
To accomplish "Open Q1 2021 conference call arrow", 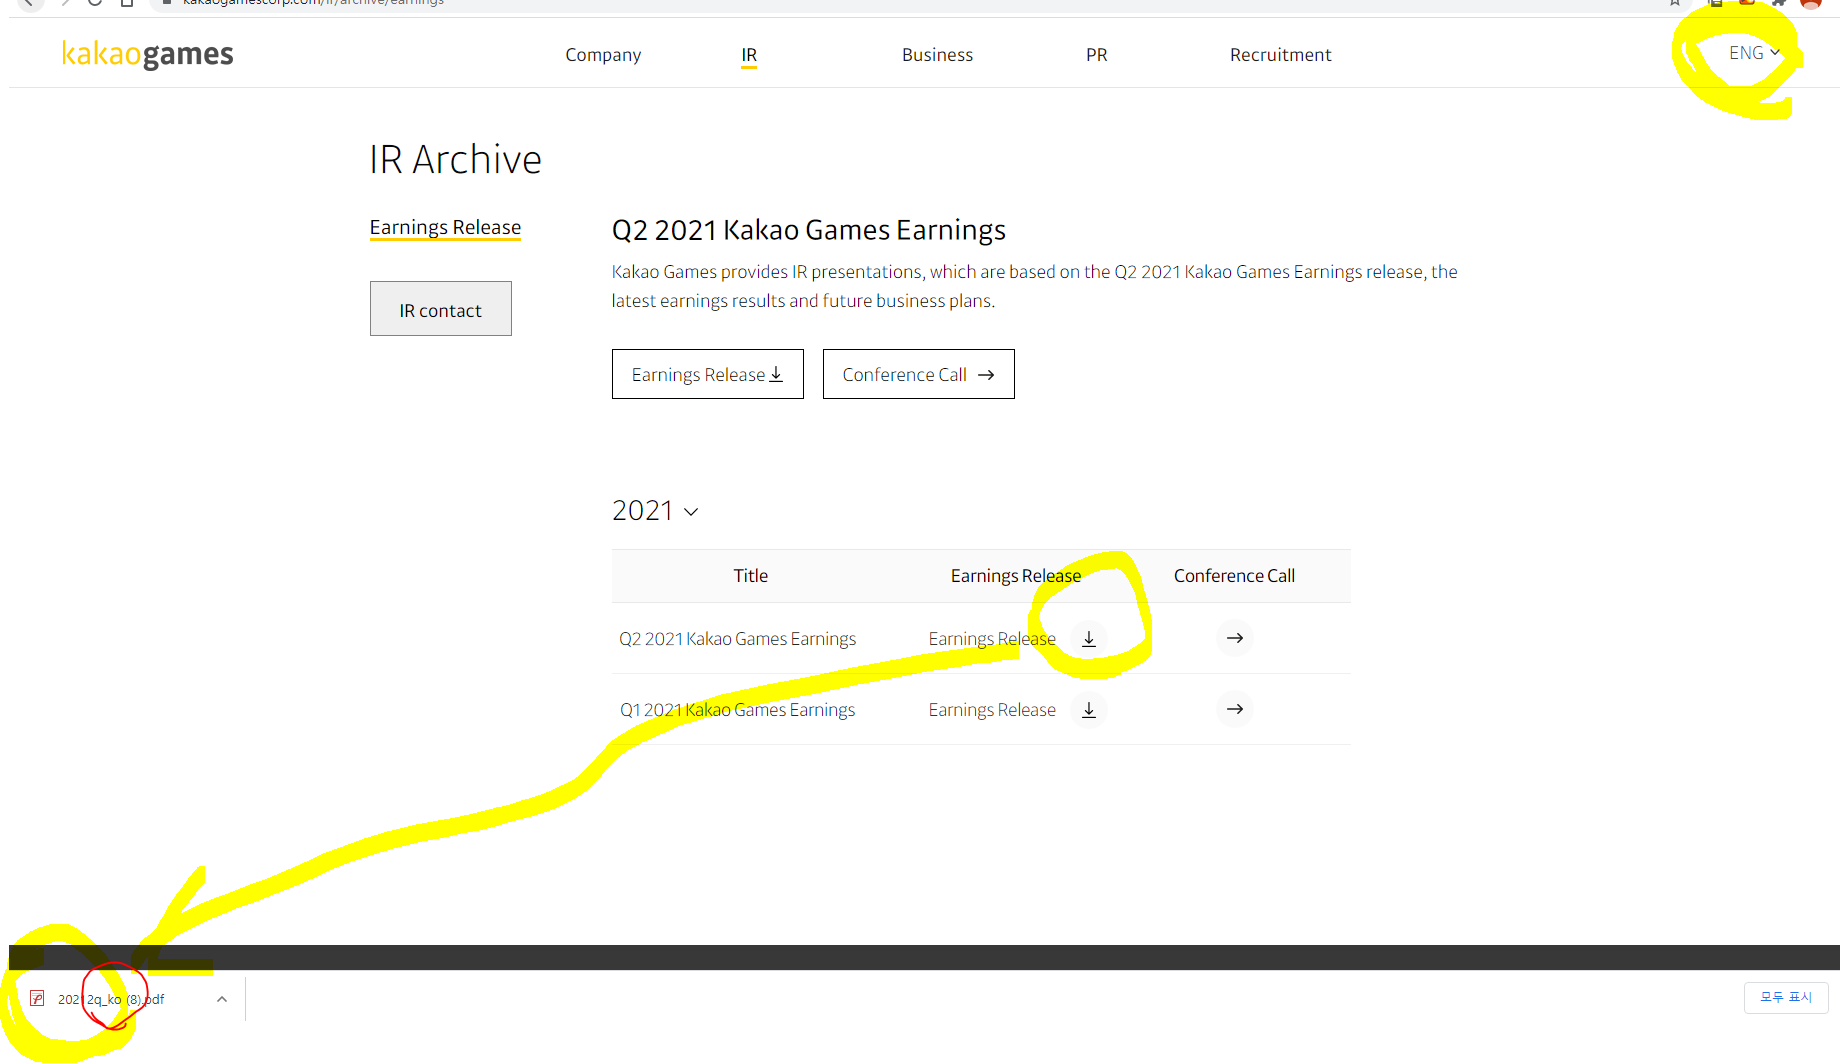I will [1235, 709].
